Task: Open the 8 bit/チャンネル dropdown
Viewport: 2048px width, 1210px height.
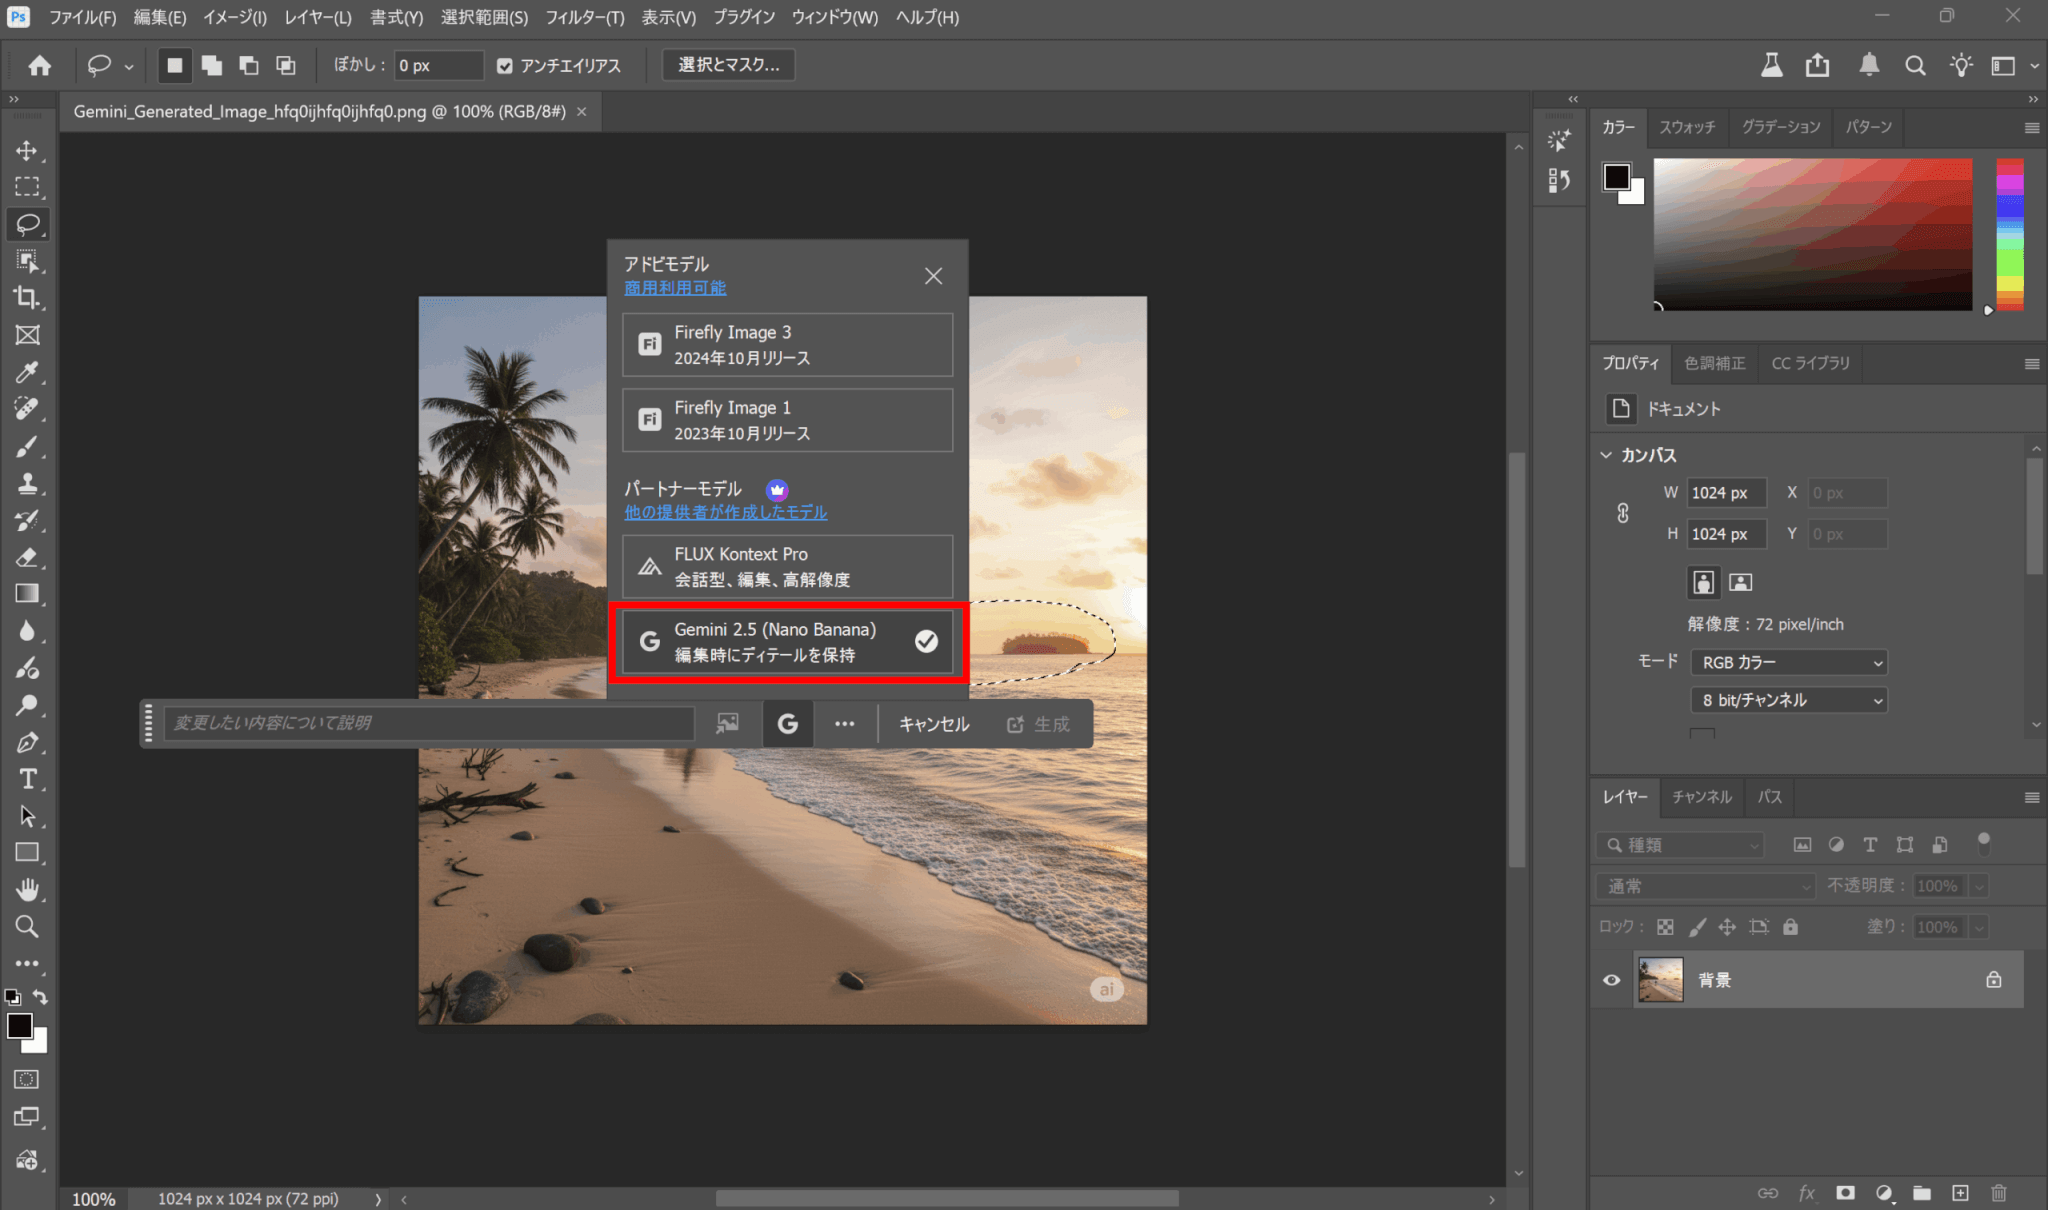Action: click(1788, 700)
